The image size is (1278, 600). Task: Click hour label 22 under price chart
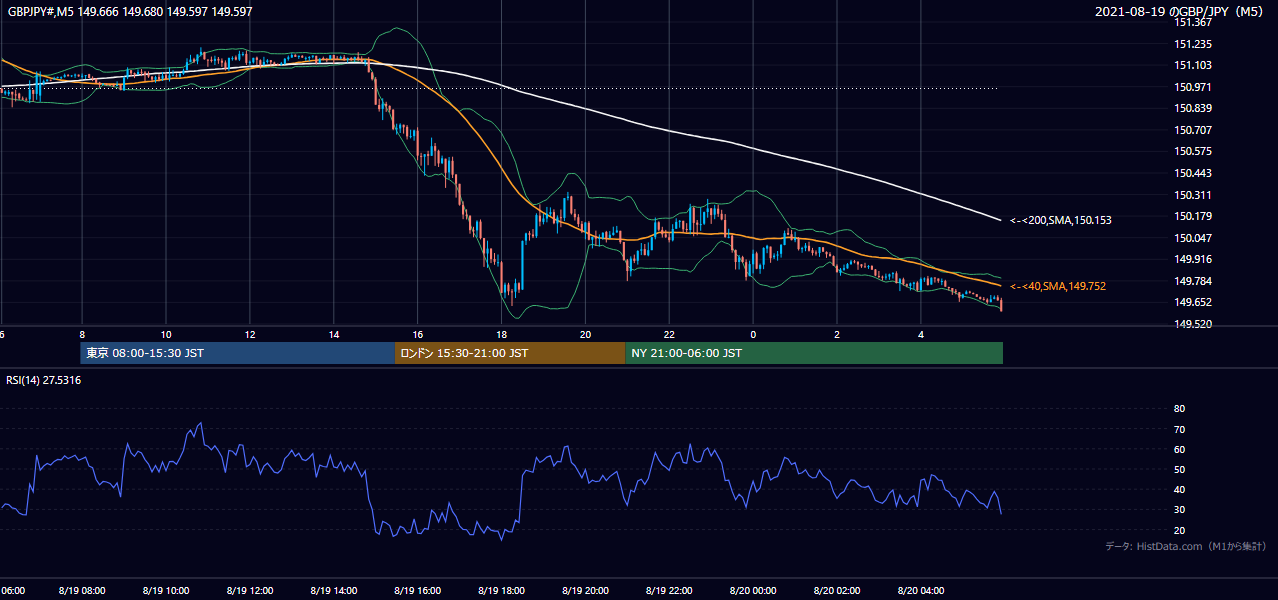(670, 335)
